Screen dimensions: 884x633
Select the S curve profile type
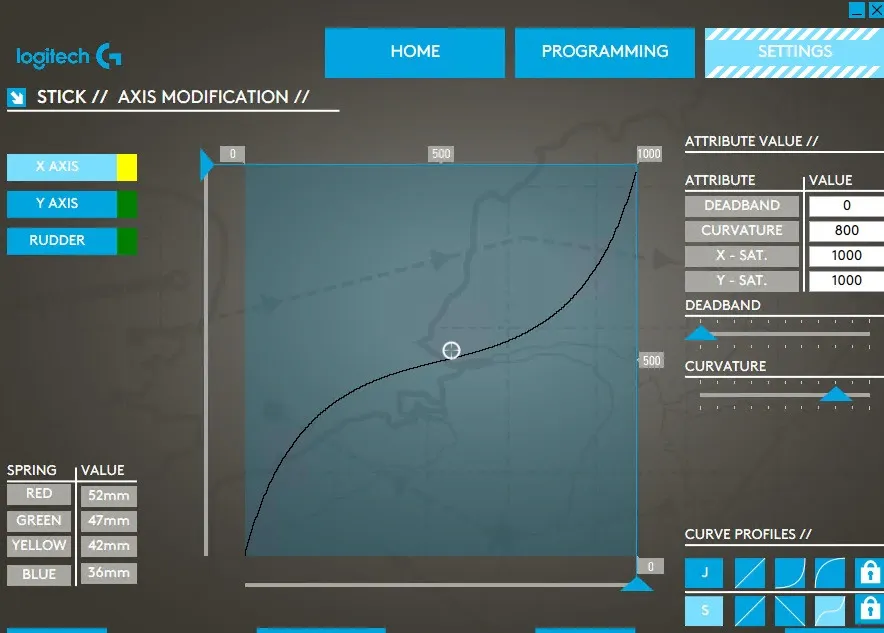[x=704, y=610]
